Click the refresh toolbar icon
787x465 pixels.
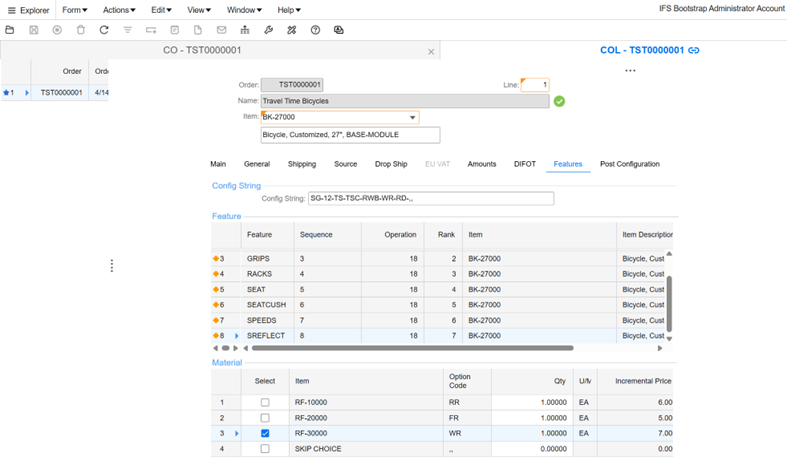pyautogui.click(x=104, y=30)
